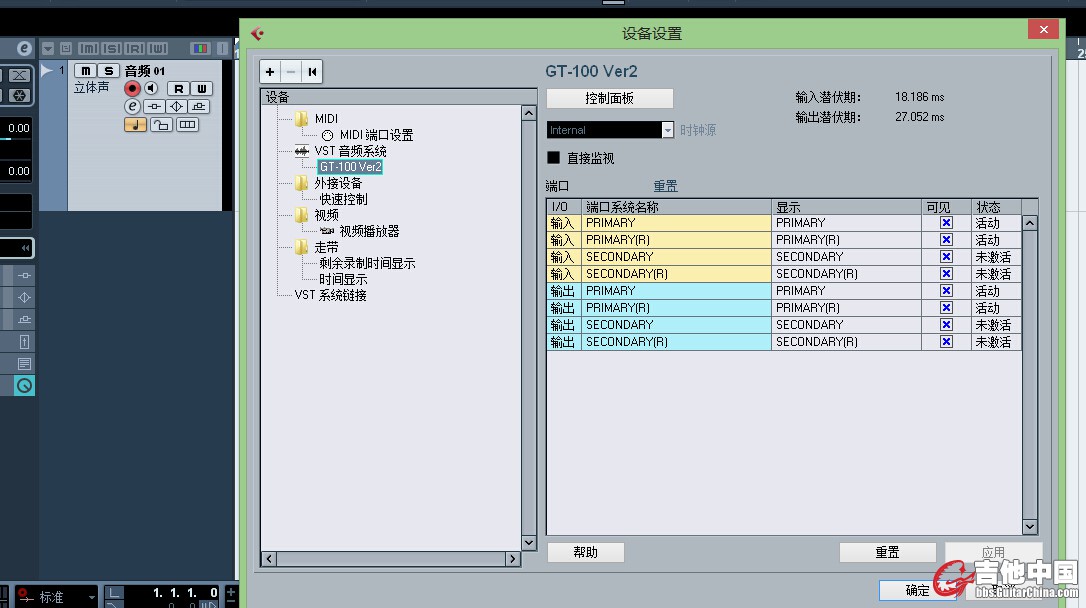Image resolution: width=1086 pixels, height=608 pixels.
Task: Select 视频播放器 in device tree
Action: [x=369, y=231]
